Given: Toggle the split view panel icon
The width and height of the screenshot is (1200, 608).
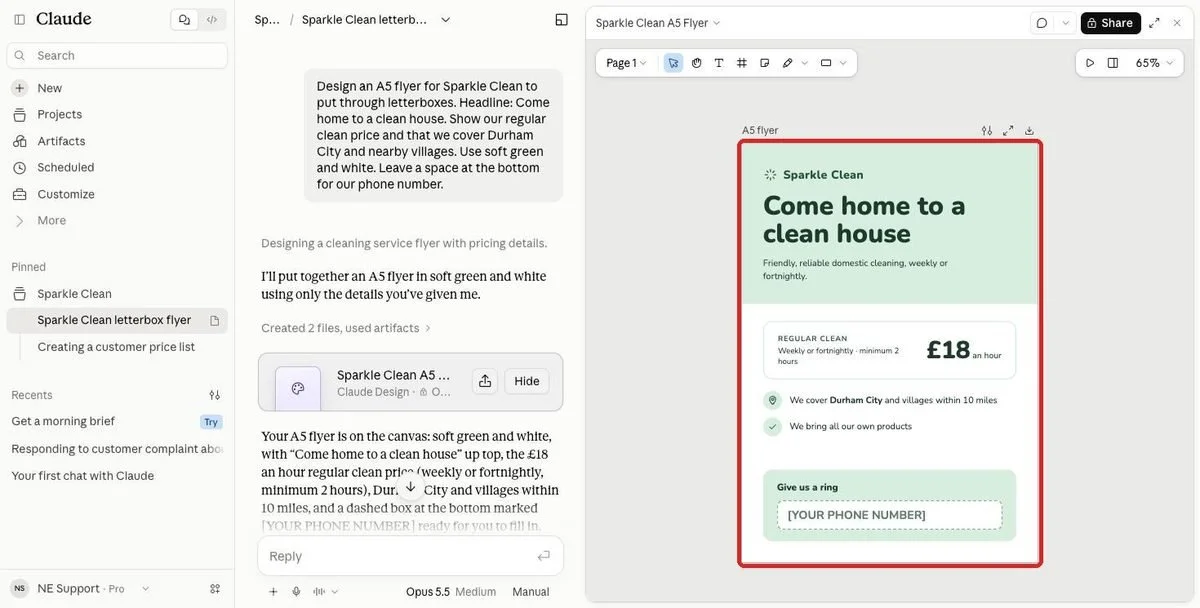Looking at the screenshot, I should (1113, 63).
